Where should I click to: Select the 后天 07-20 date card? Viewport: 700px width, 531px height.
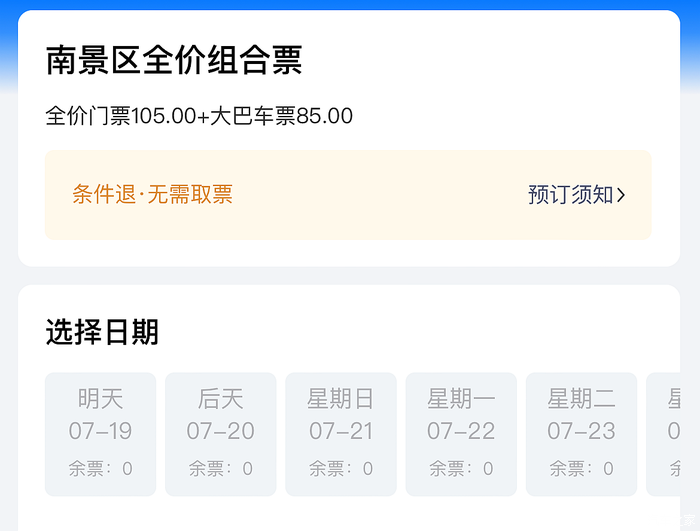click(x=220, y=434)
